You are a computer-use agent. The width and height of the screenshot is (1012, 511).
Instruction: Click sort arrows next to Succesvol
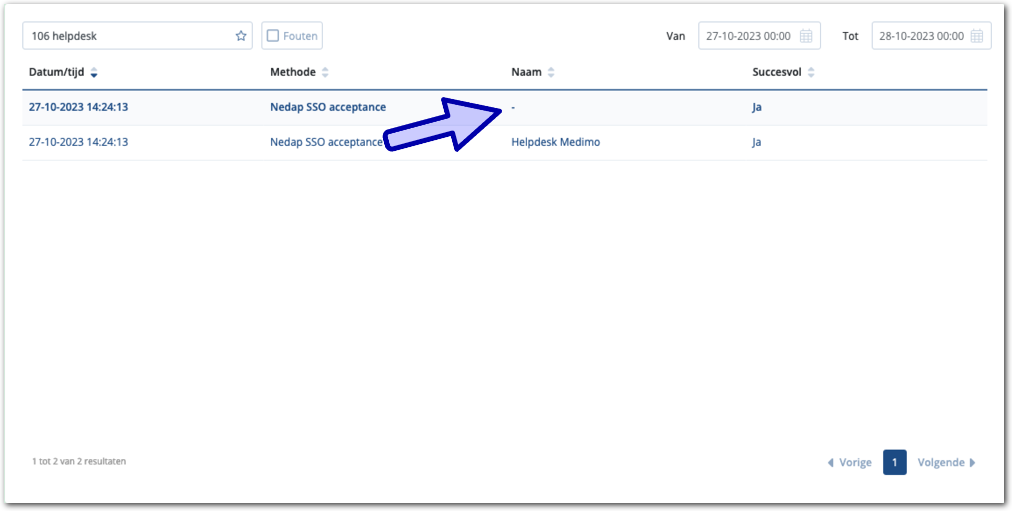[x=811, y=73]
